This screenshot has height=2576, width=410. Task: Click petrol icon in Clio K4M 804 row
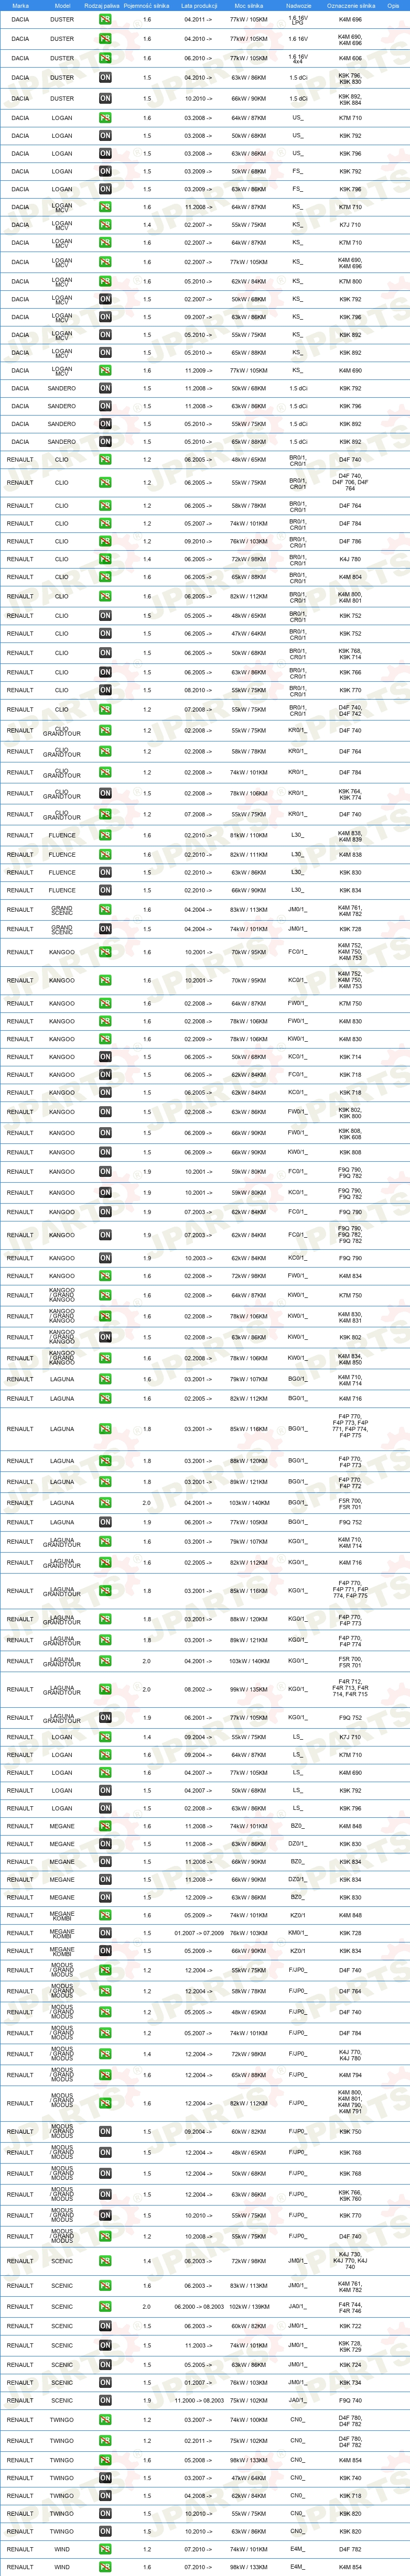[x=105, y=577]
